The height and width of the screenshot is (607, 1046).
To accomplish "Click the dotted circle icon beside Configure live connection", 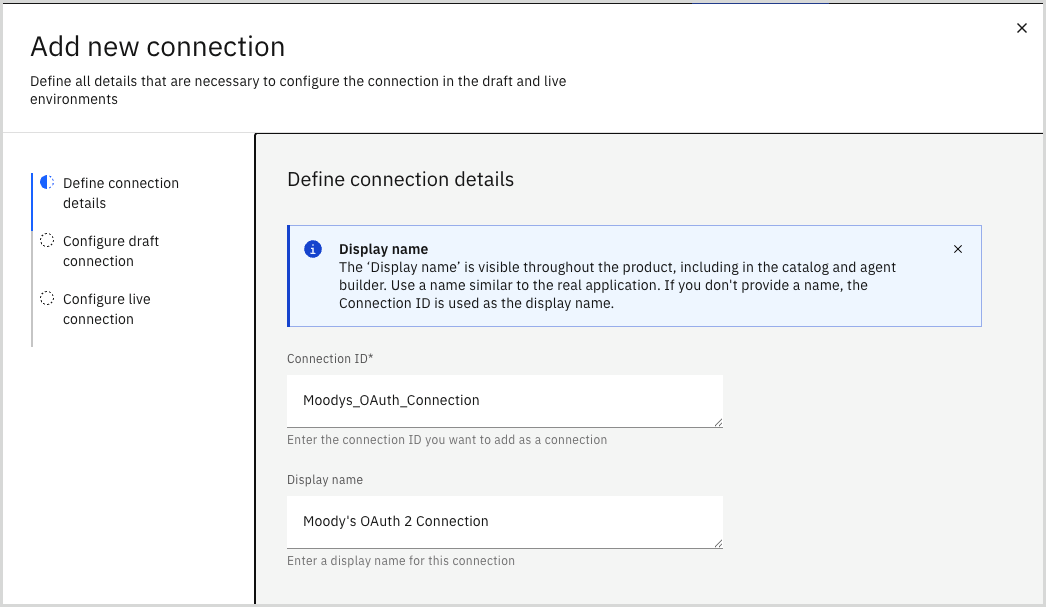I will [47, 298].
